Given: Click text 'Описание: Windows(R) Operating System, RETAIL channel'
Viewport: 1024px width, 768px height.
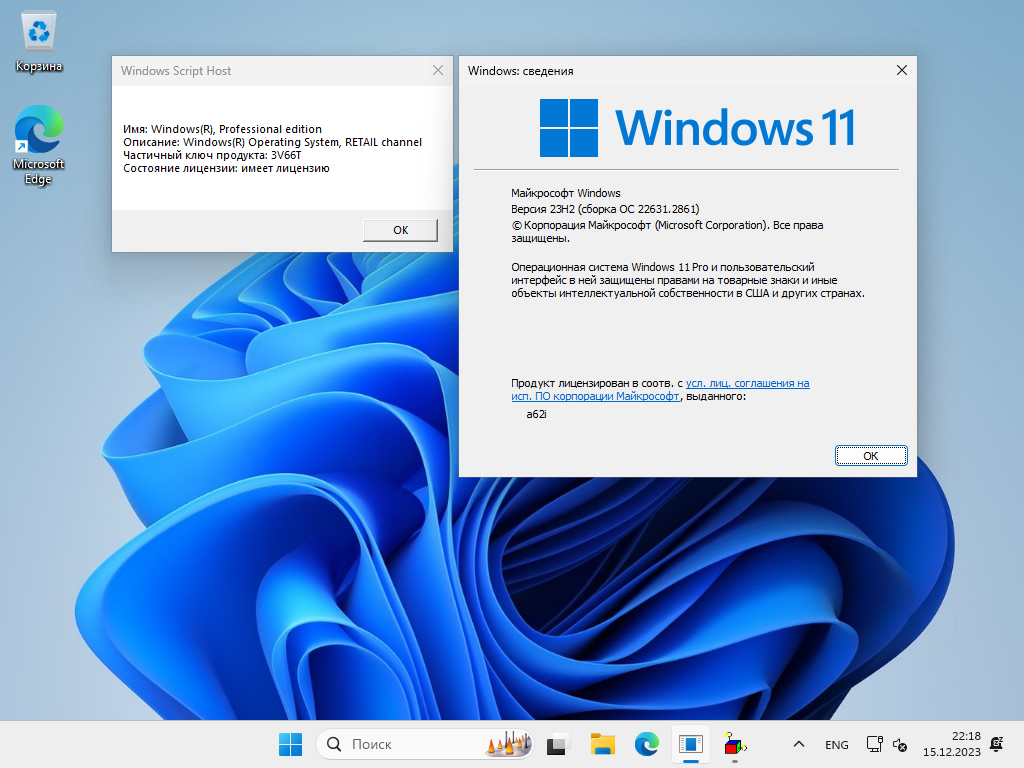Looking at the screenshot, I should click(x=272, y=142).
